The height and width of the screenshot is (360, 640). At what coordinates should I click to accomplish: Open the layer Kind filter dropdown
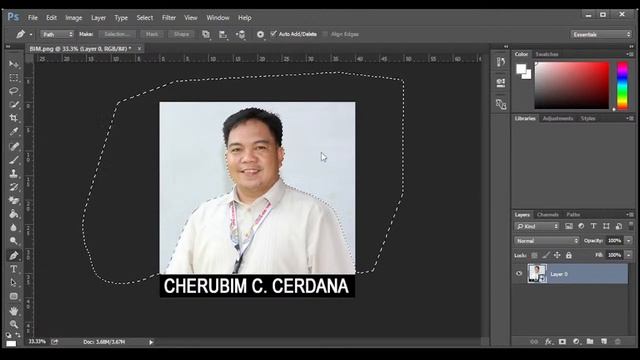coord(536,226)
